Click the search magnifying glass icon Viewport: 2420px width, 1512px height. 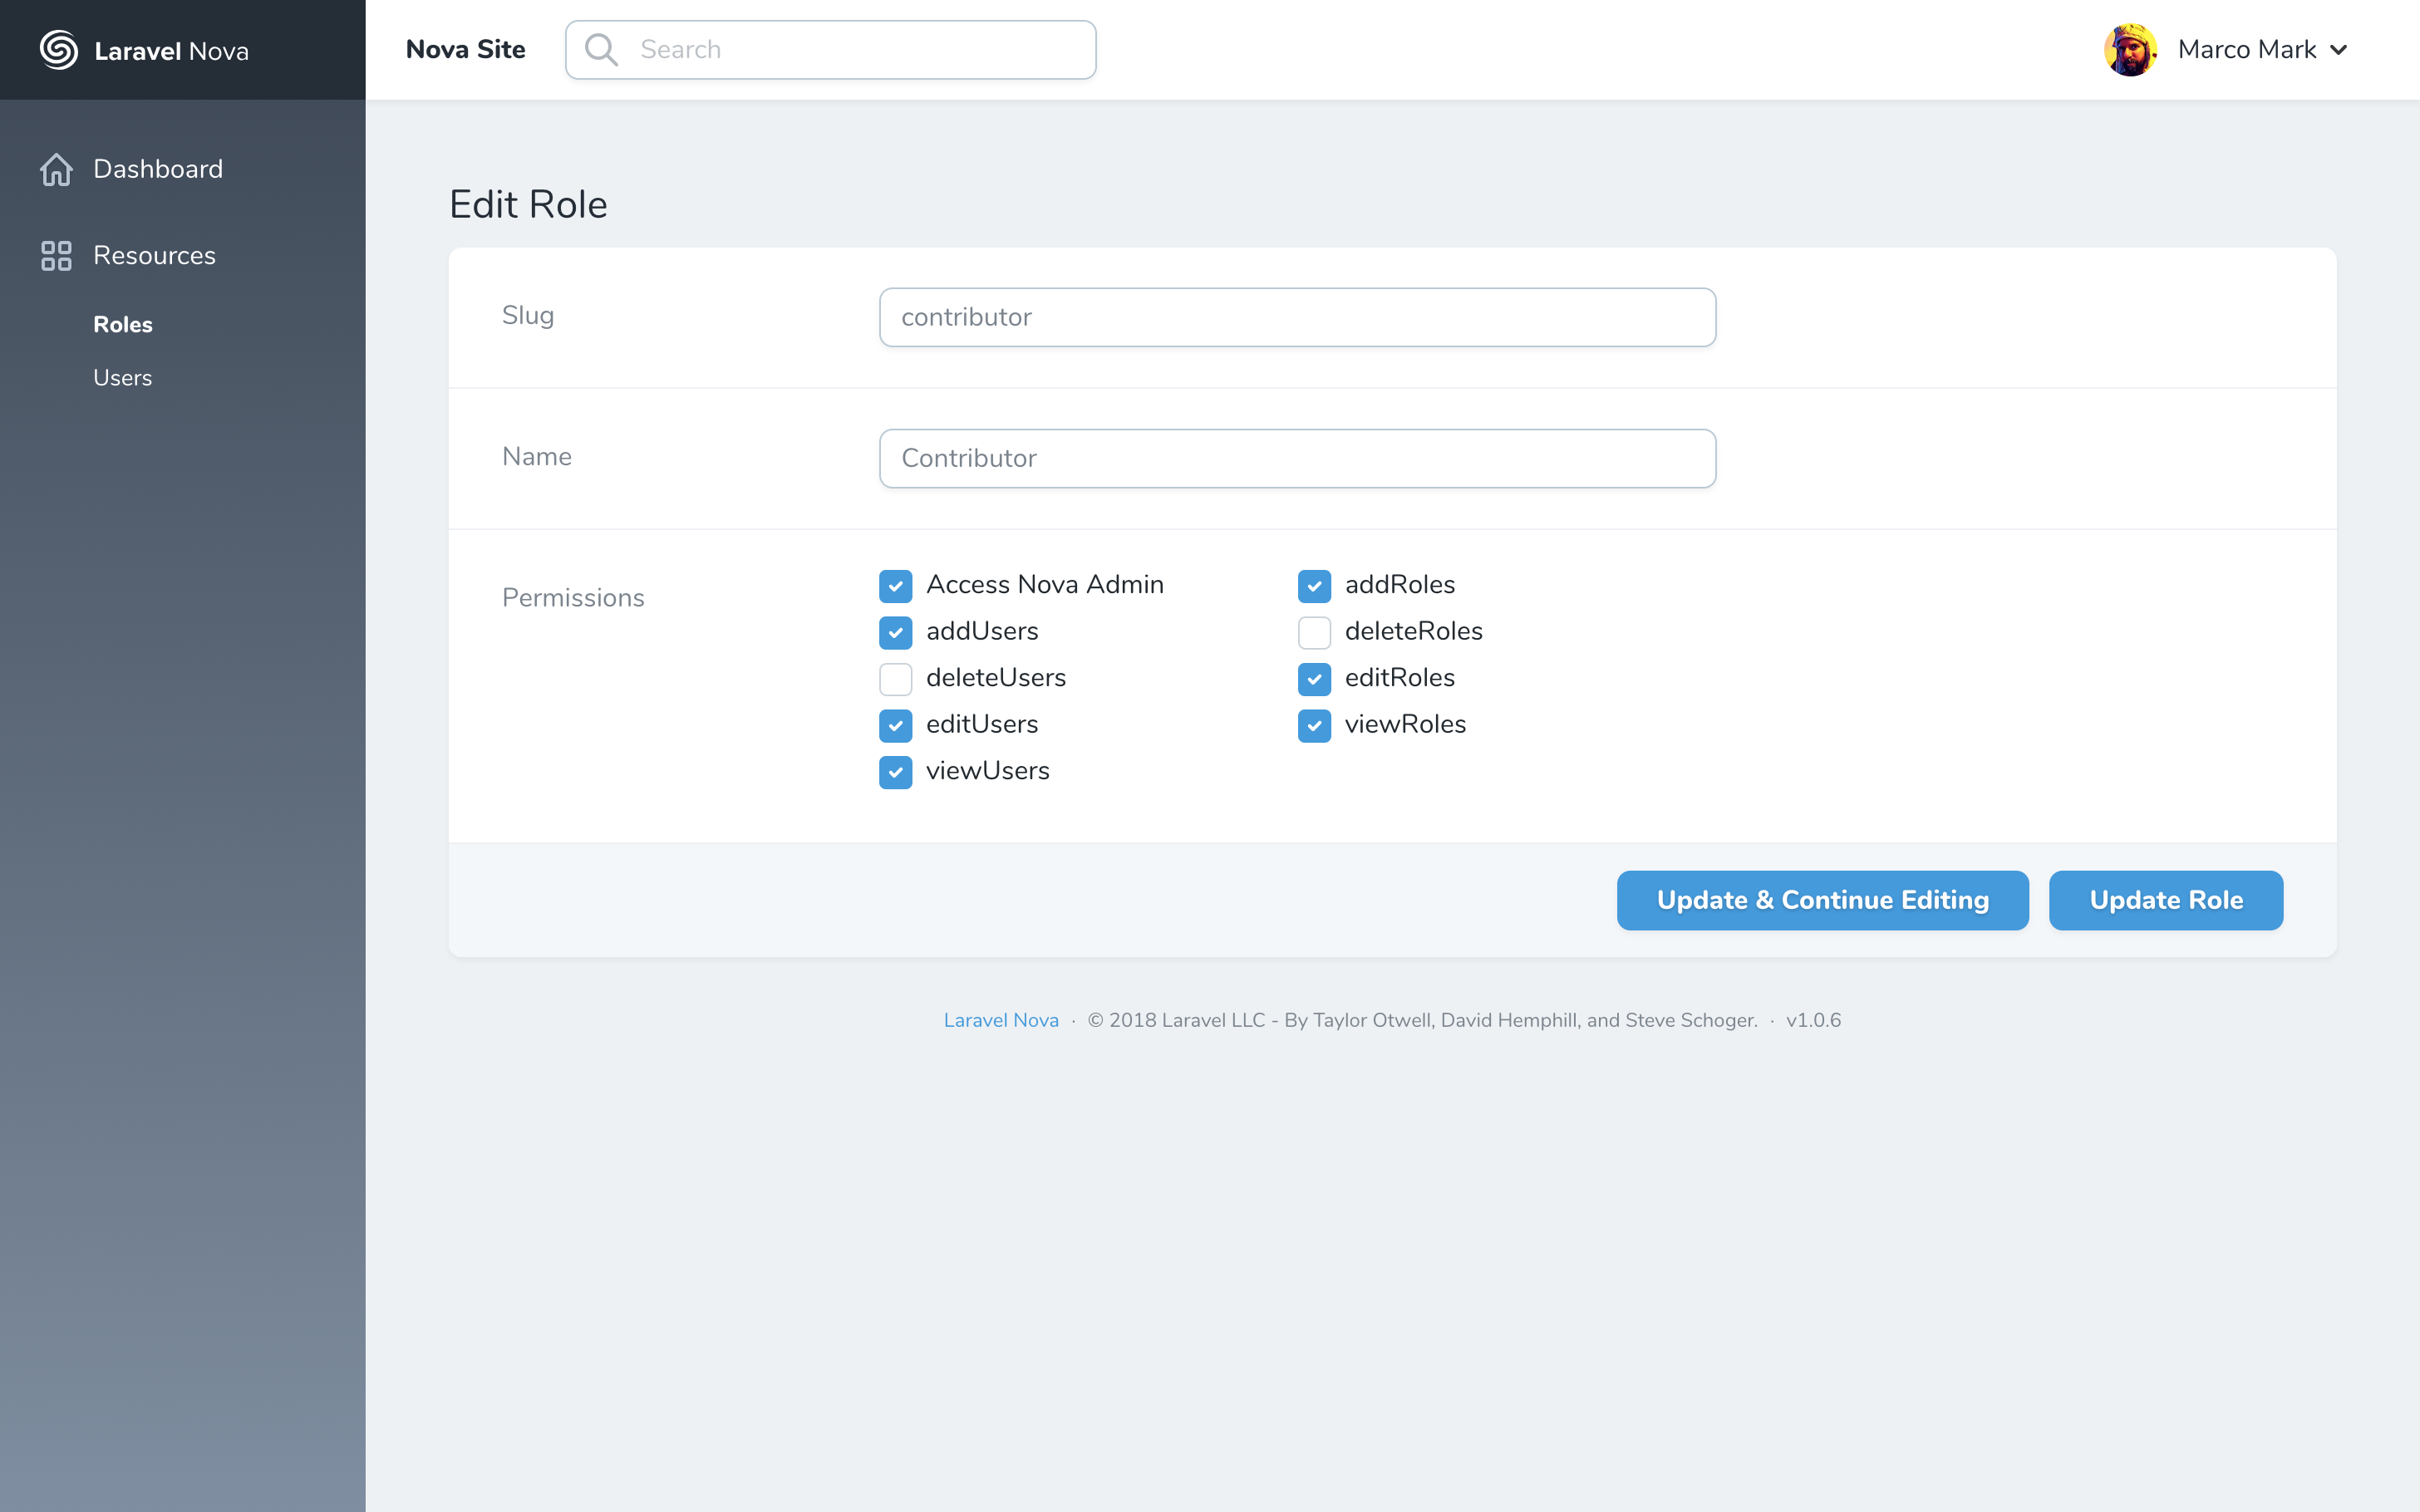[601, 49]
